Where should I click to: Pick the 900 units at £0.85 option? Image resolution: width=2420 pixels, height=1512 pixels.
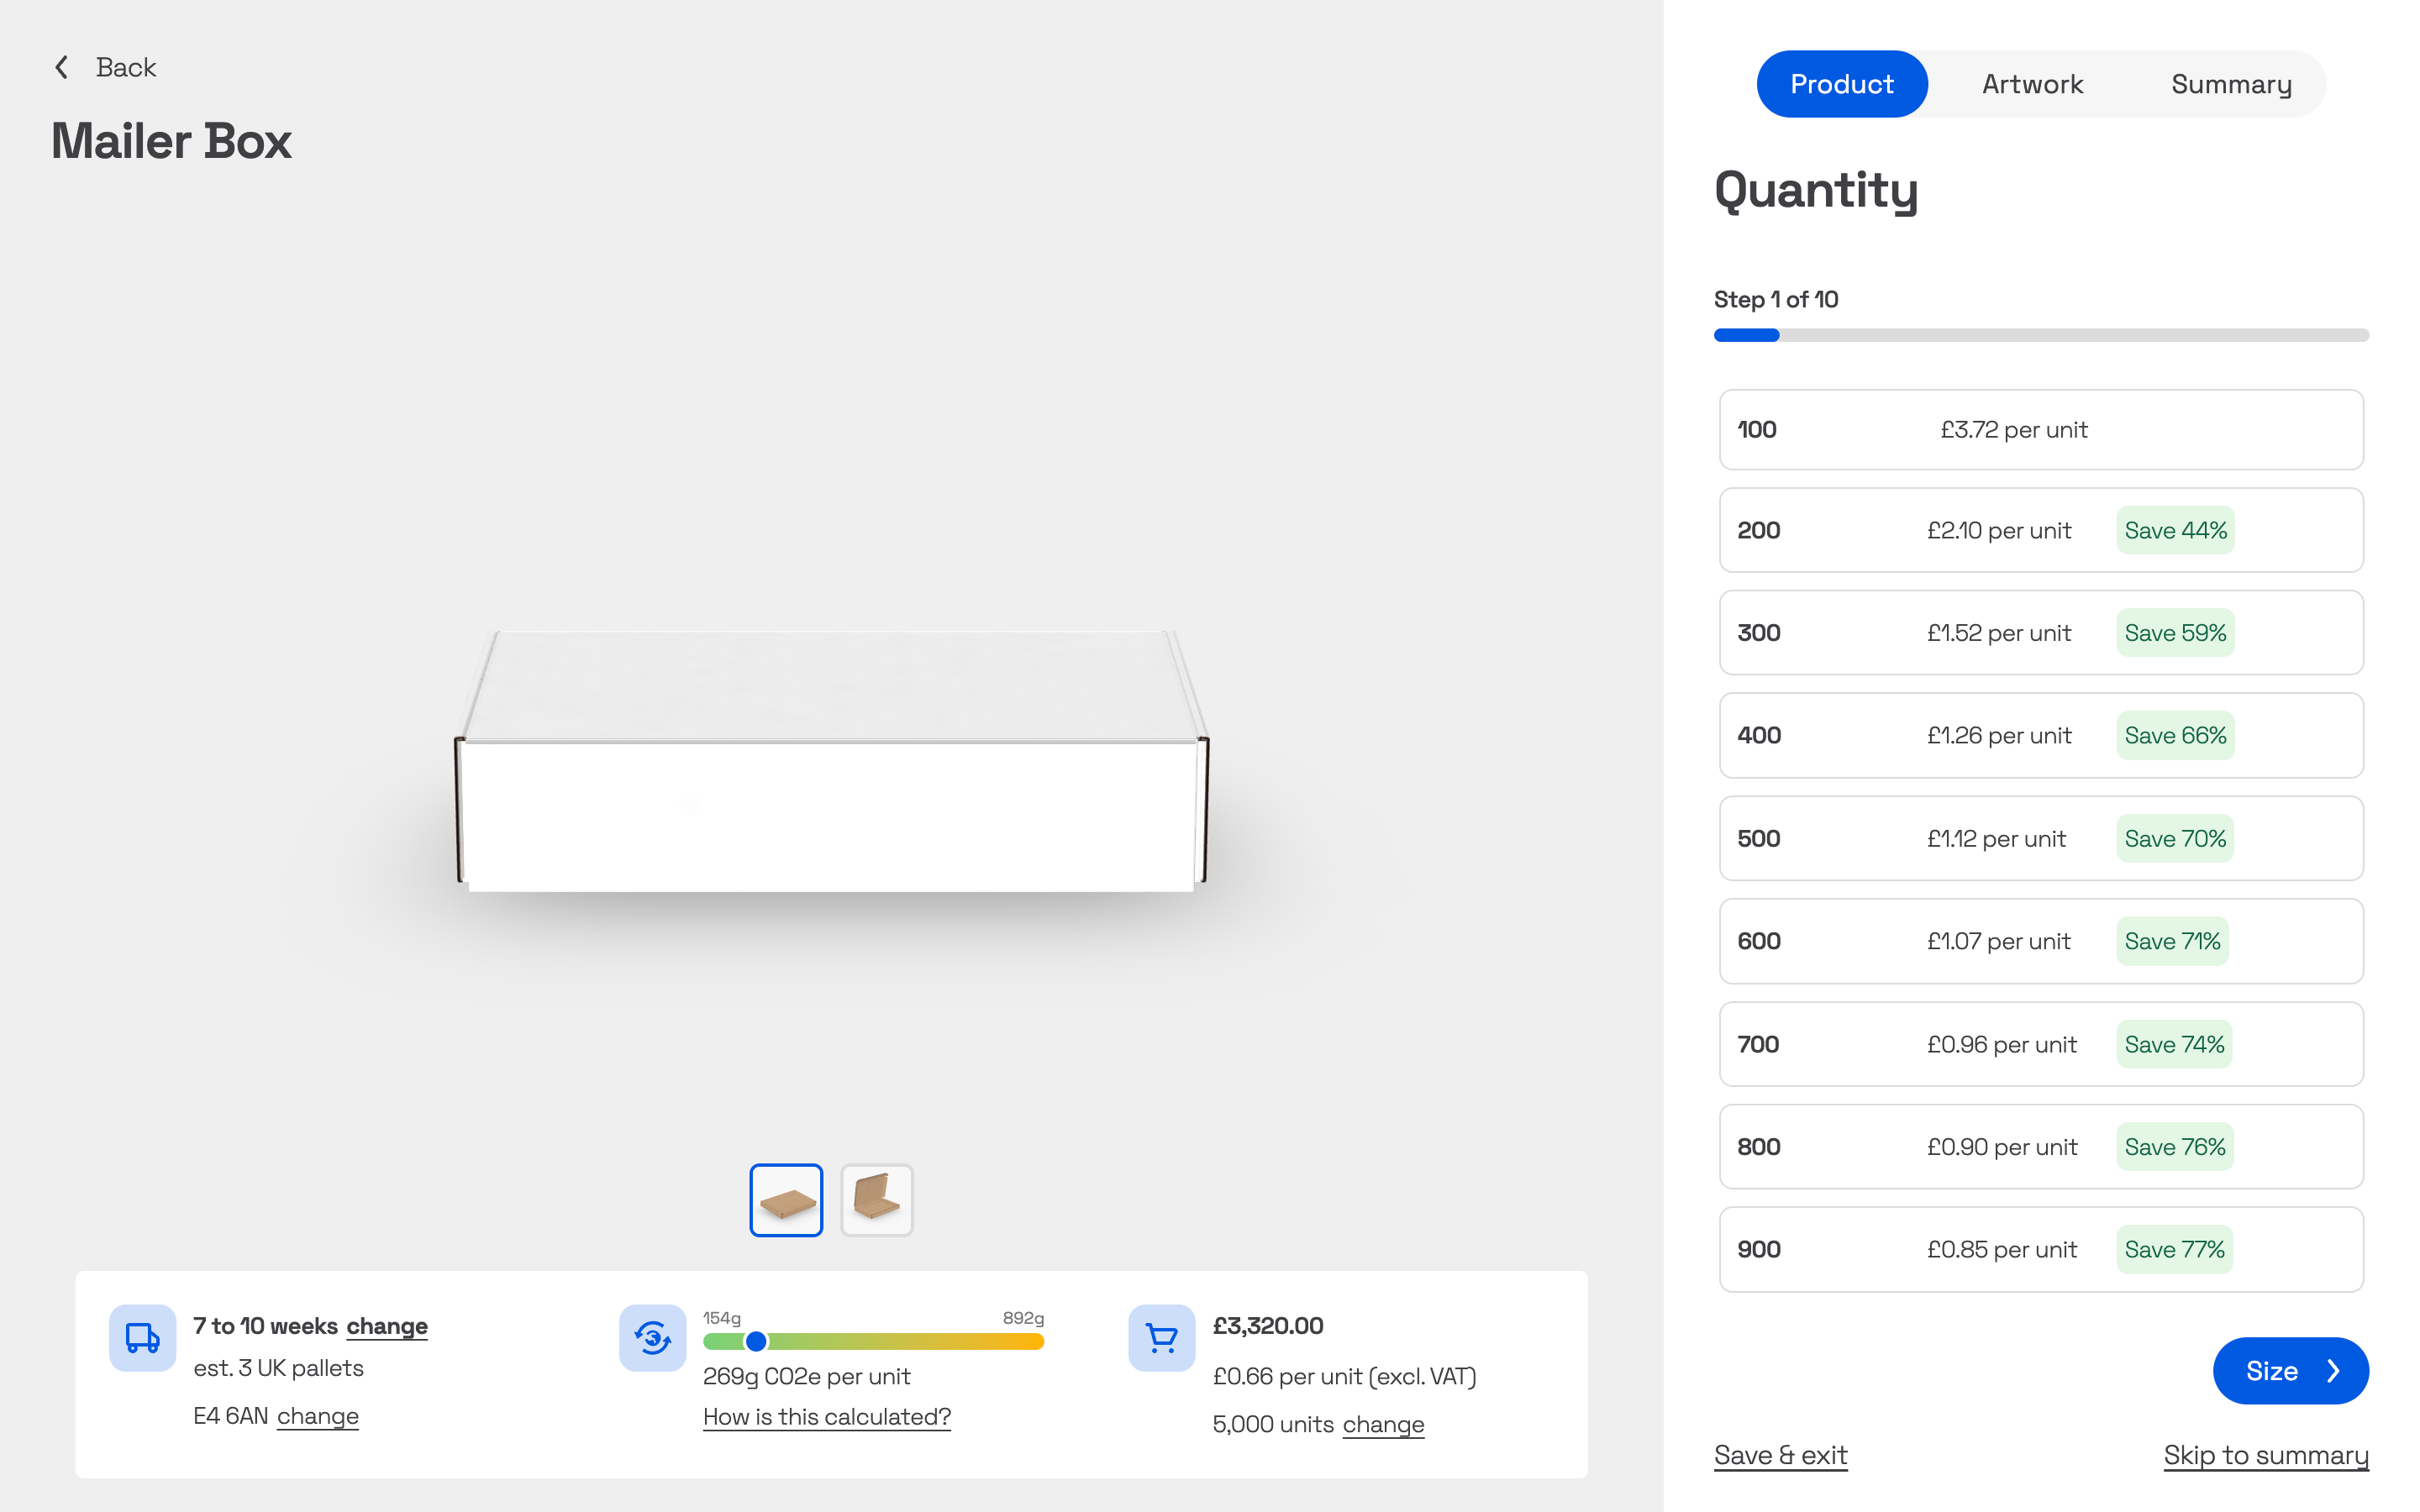(x=2040, y=1249)
